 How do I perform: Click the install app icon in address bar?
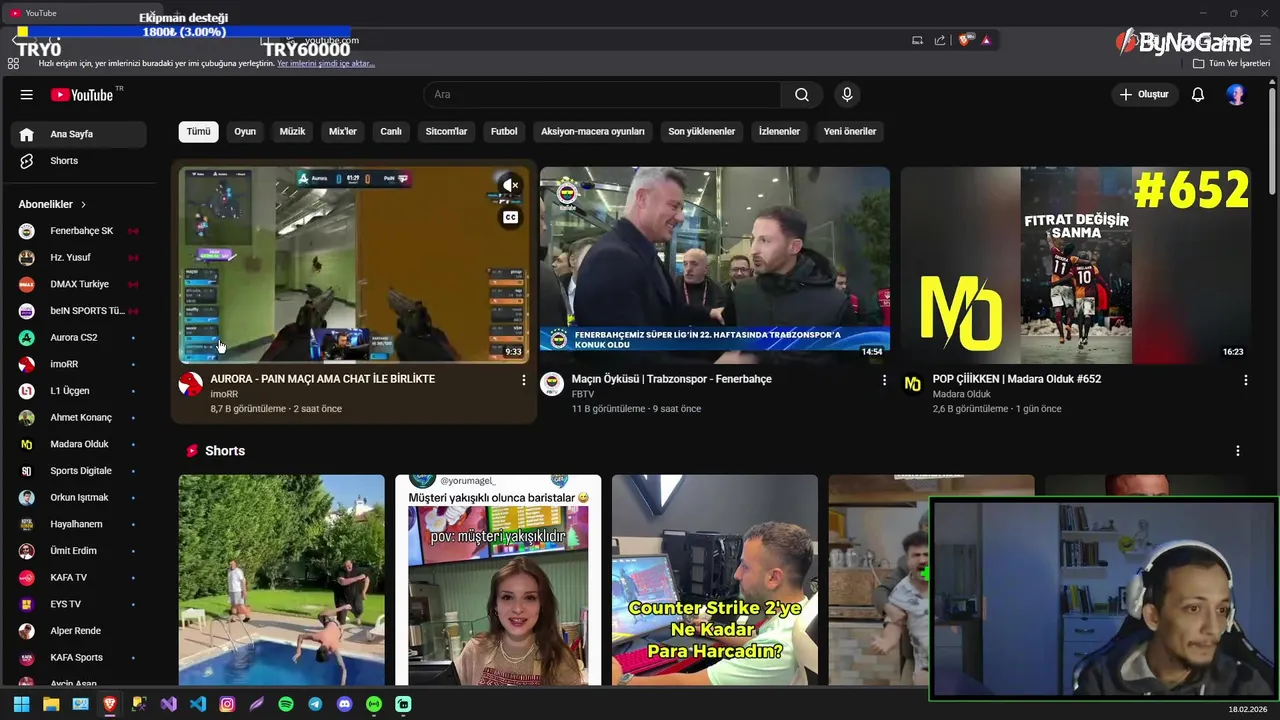click(917, 40)
